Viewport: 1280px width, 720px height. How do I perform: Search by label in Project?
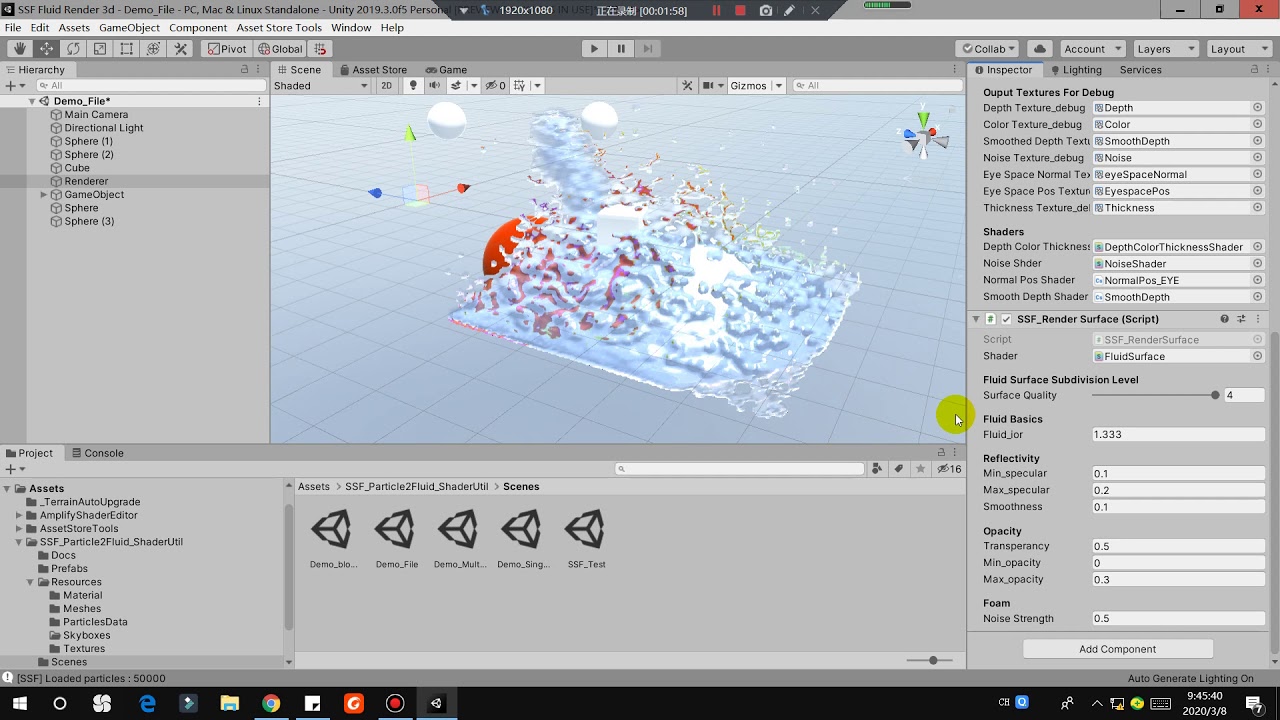tap(899, 469)
